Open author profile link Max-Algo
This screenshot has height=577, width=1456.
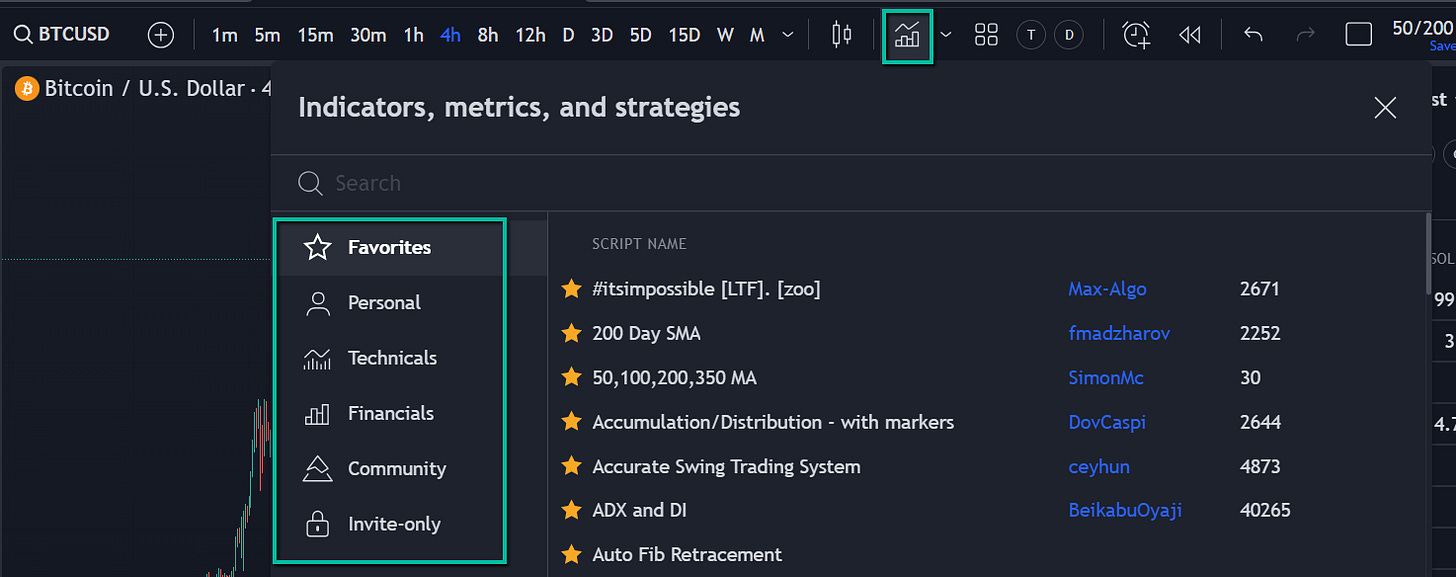tap(1107, 289)
